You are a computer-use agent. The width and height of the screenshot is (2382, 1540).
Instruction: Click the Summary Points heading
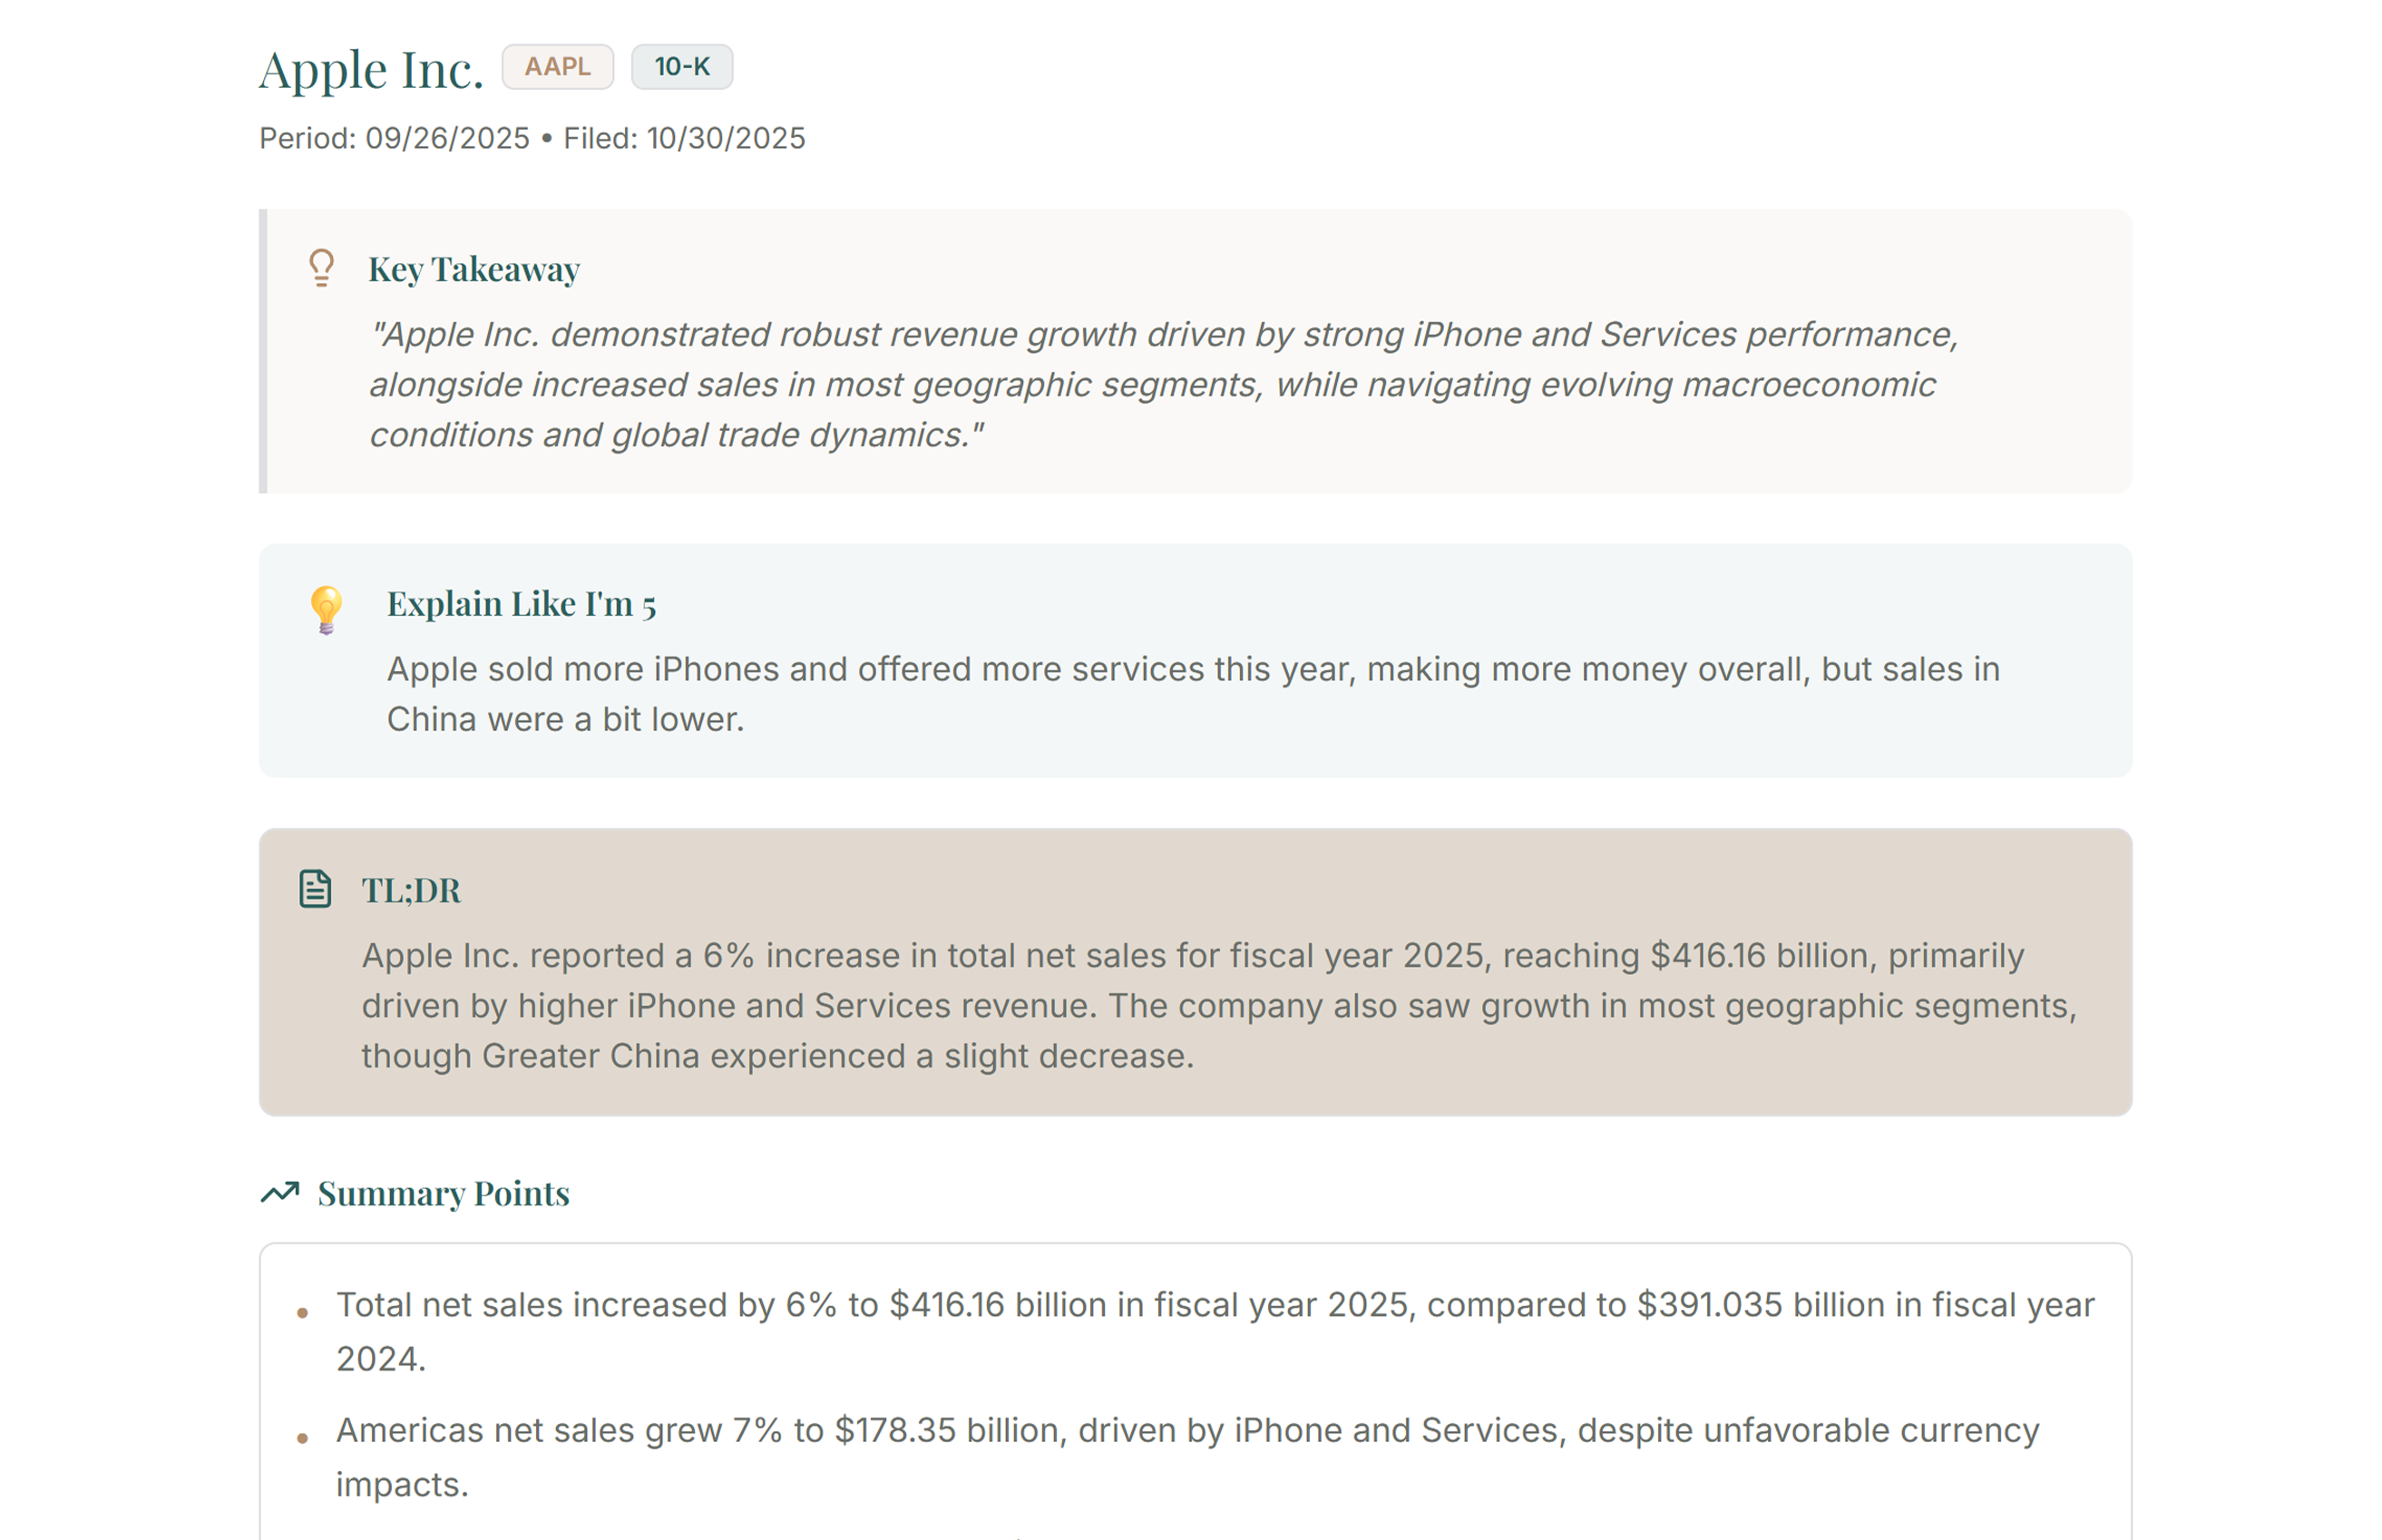coord(443,1193)
